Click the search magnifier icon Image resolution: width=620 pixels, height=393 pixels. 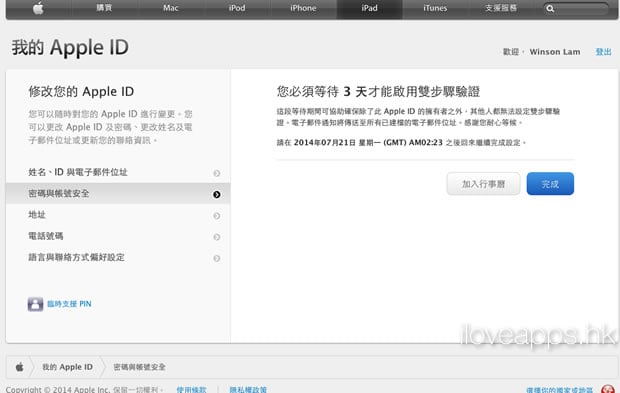pos(550,9)
